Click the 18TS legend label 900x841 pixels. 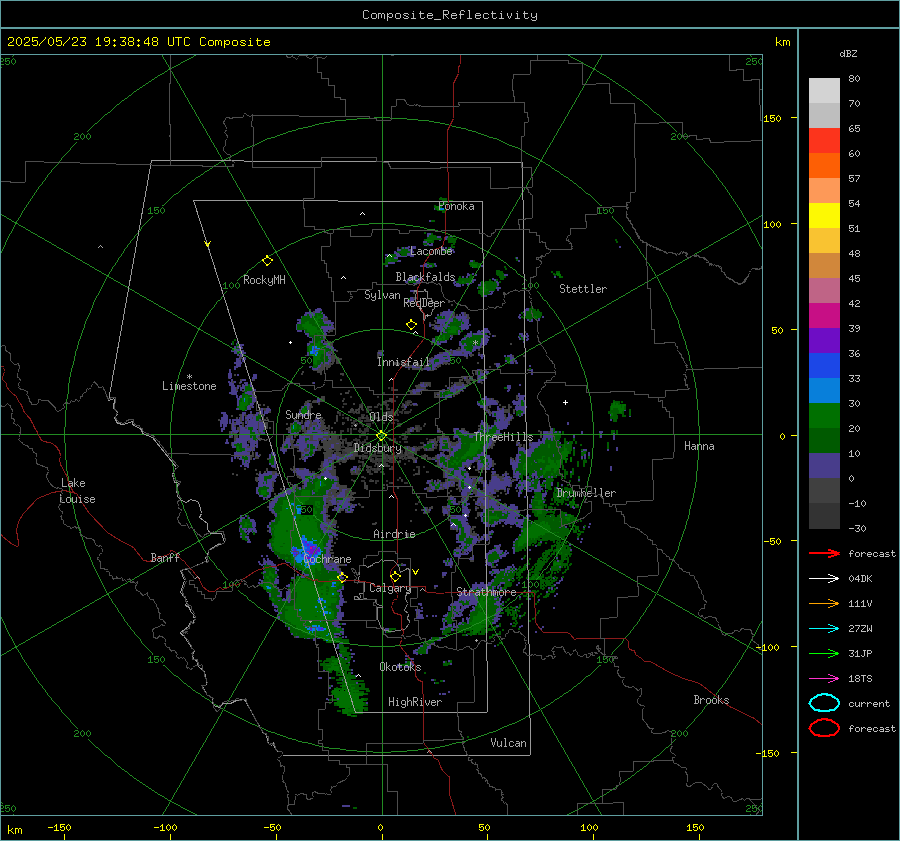860,679
